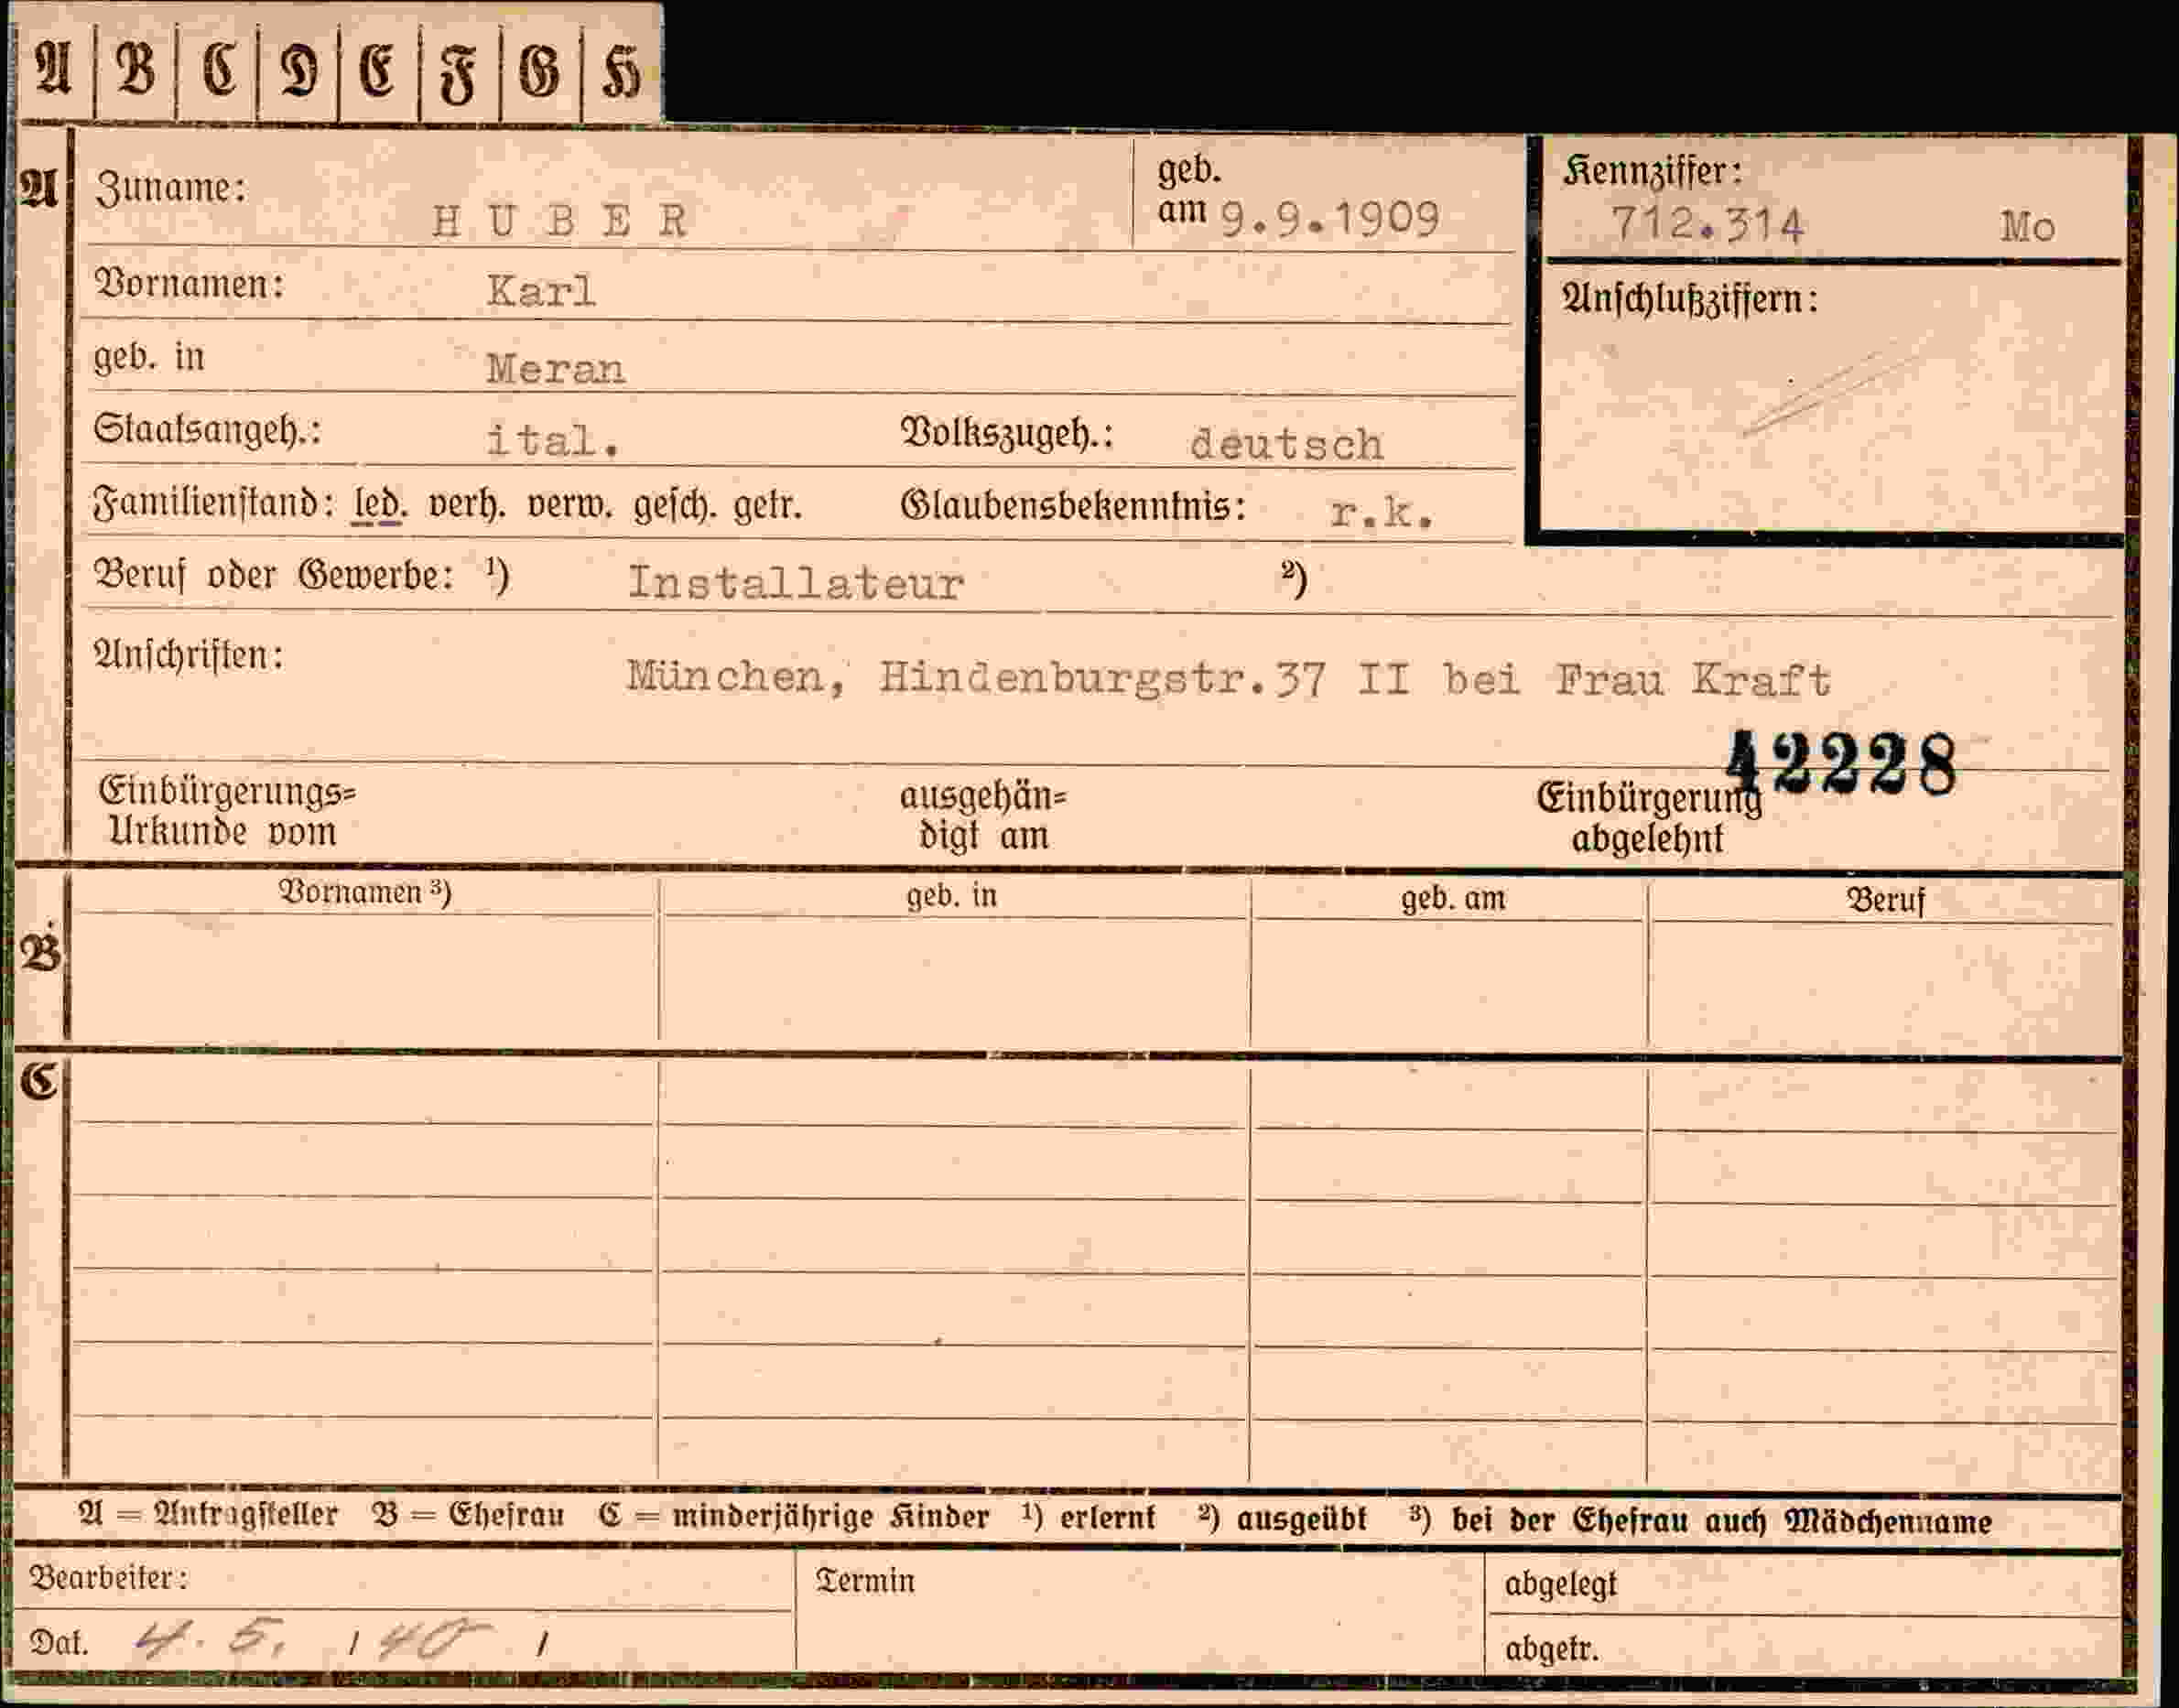Click the Beruf column header
The height and width of the screenshot is (1708, 2179).
[x=1885, y=900]
